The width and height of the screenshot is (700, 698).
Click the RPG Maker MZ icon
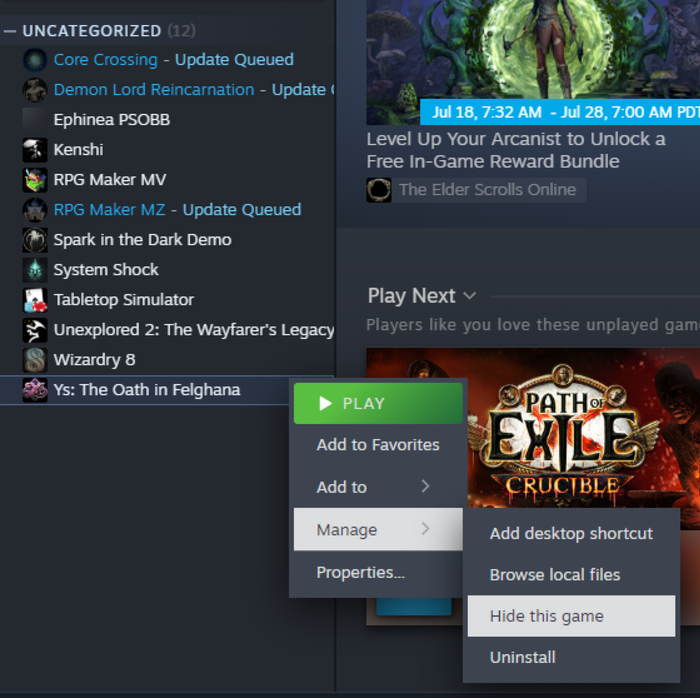35,210
